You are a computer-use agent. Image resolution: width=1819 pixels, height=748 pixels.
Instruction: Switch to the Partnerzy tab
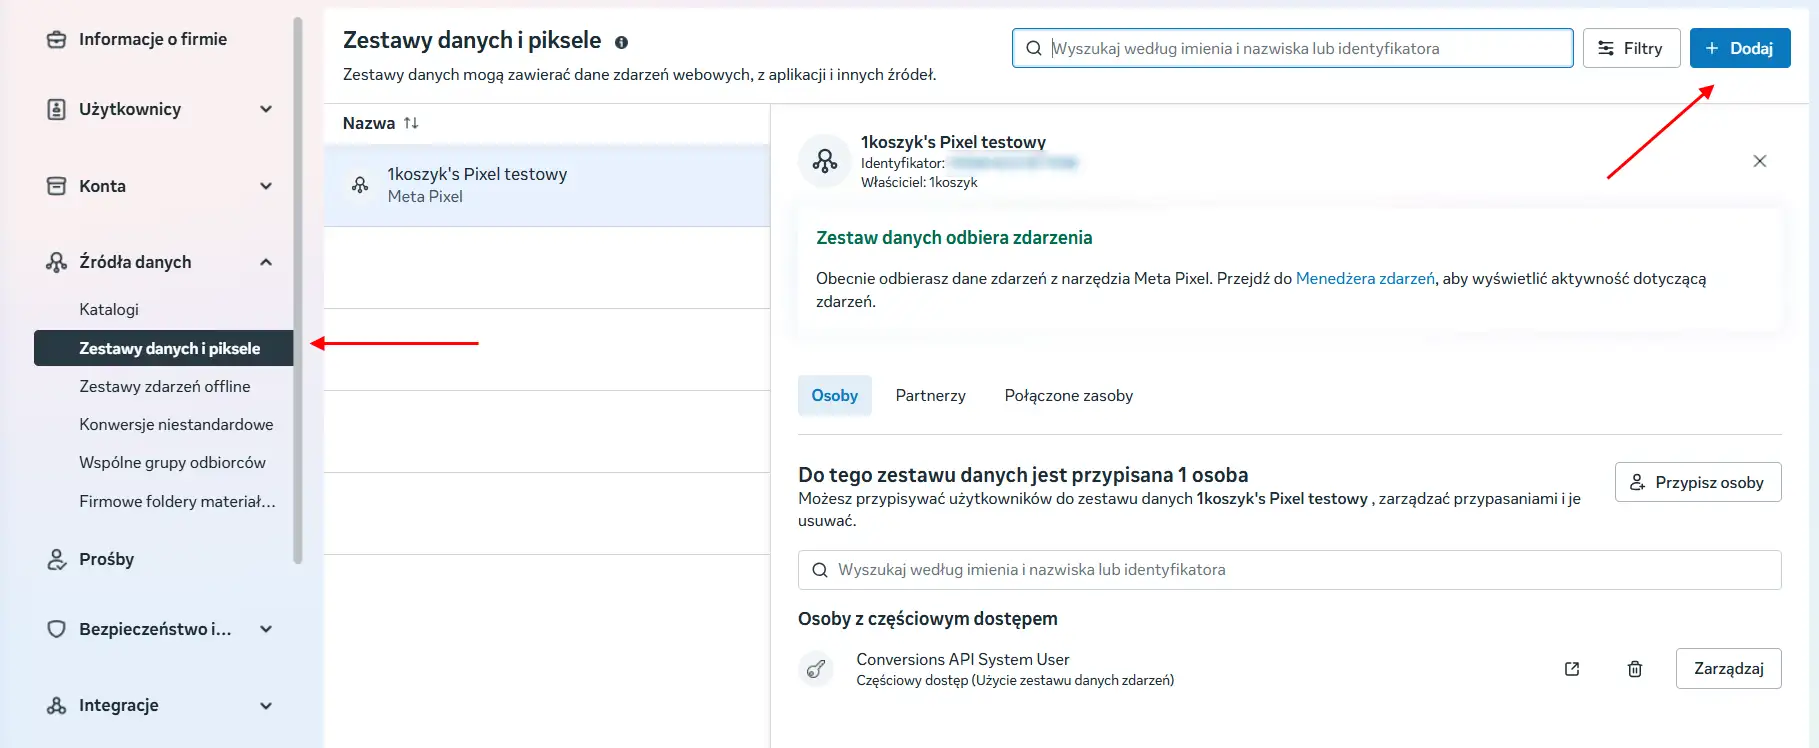point(931,396)
